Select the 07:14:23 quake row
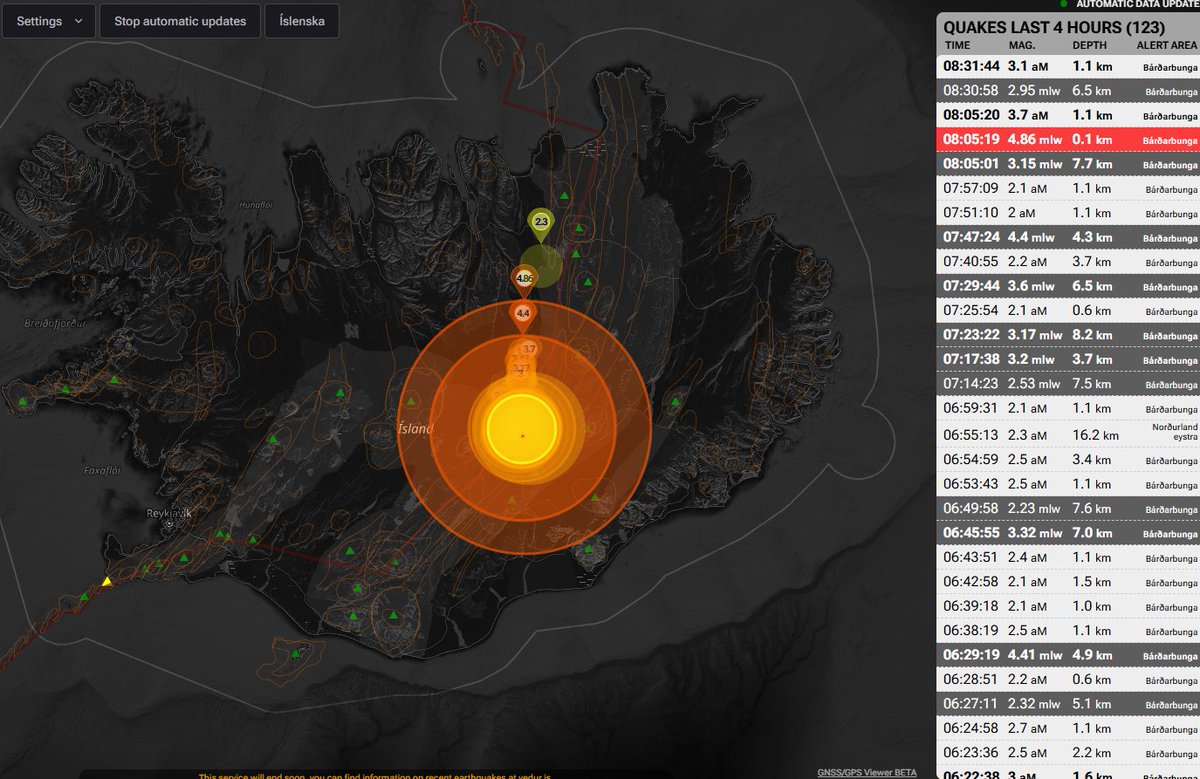 (x=1067, y=384)
